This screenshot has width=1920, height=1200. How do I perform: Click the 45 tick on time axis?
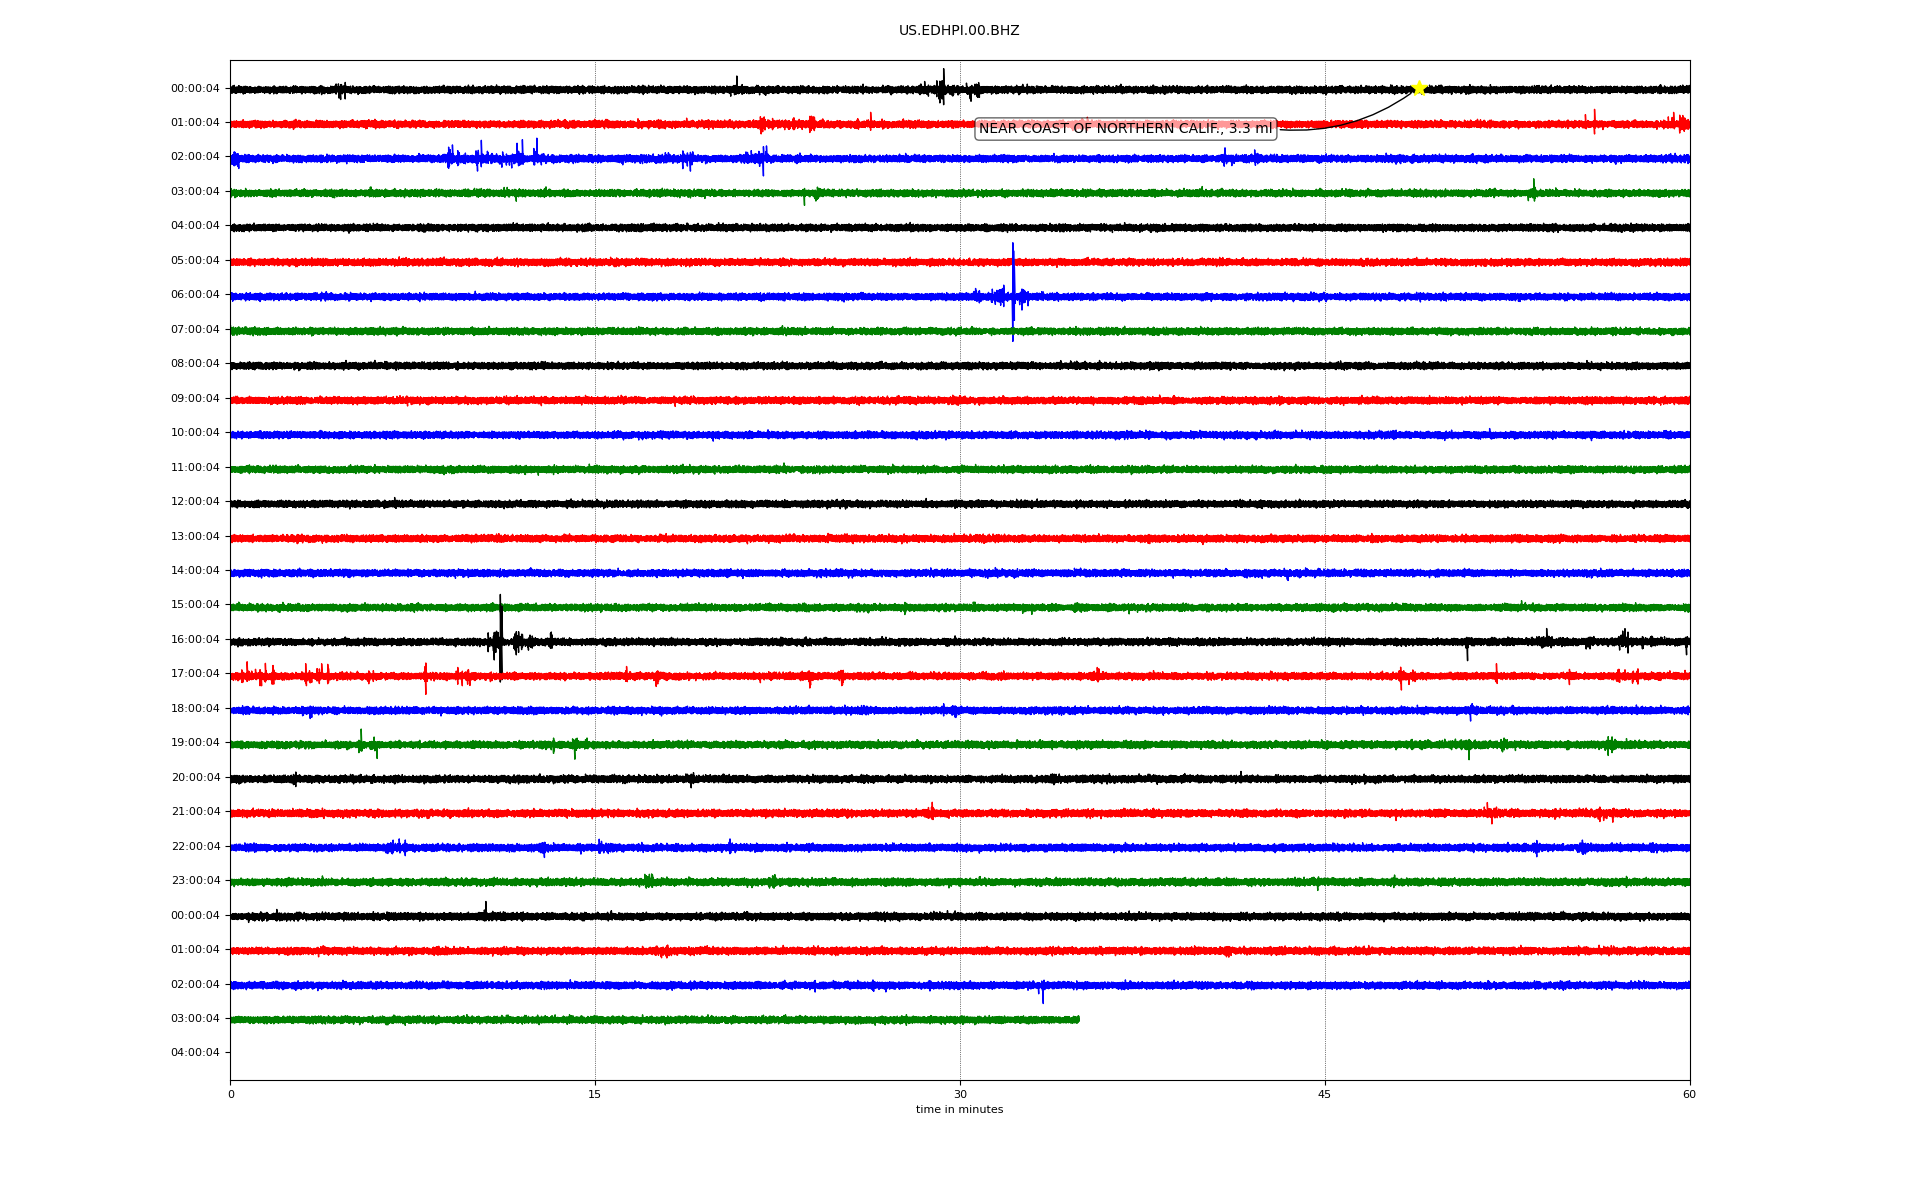[1325, 1094]
